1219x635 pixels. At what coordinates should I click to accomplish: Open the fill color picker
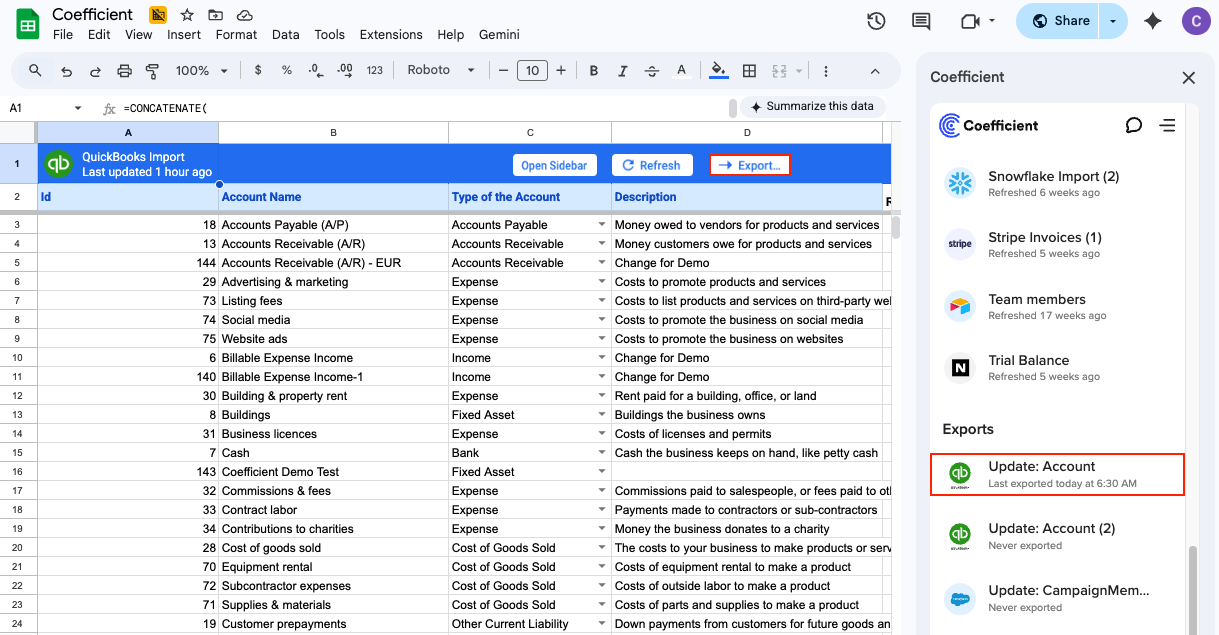tap(718, 71)
